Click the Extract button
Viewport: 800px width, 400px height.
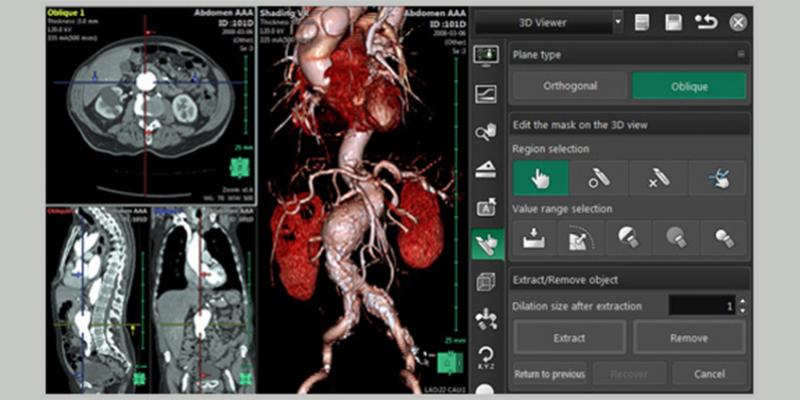(x=569, y=338)
